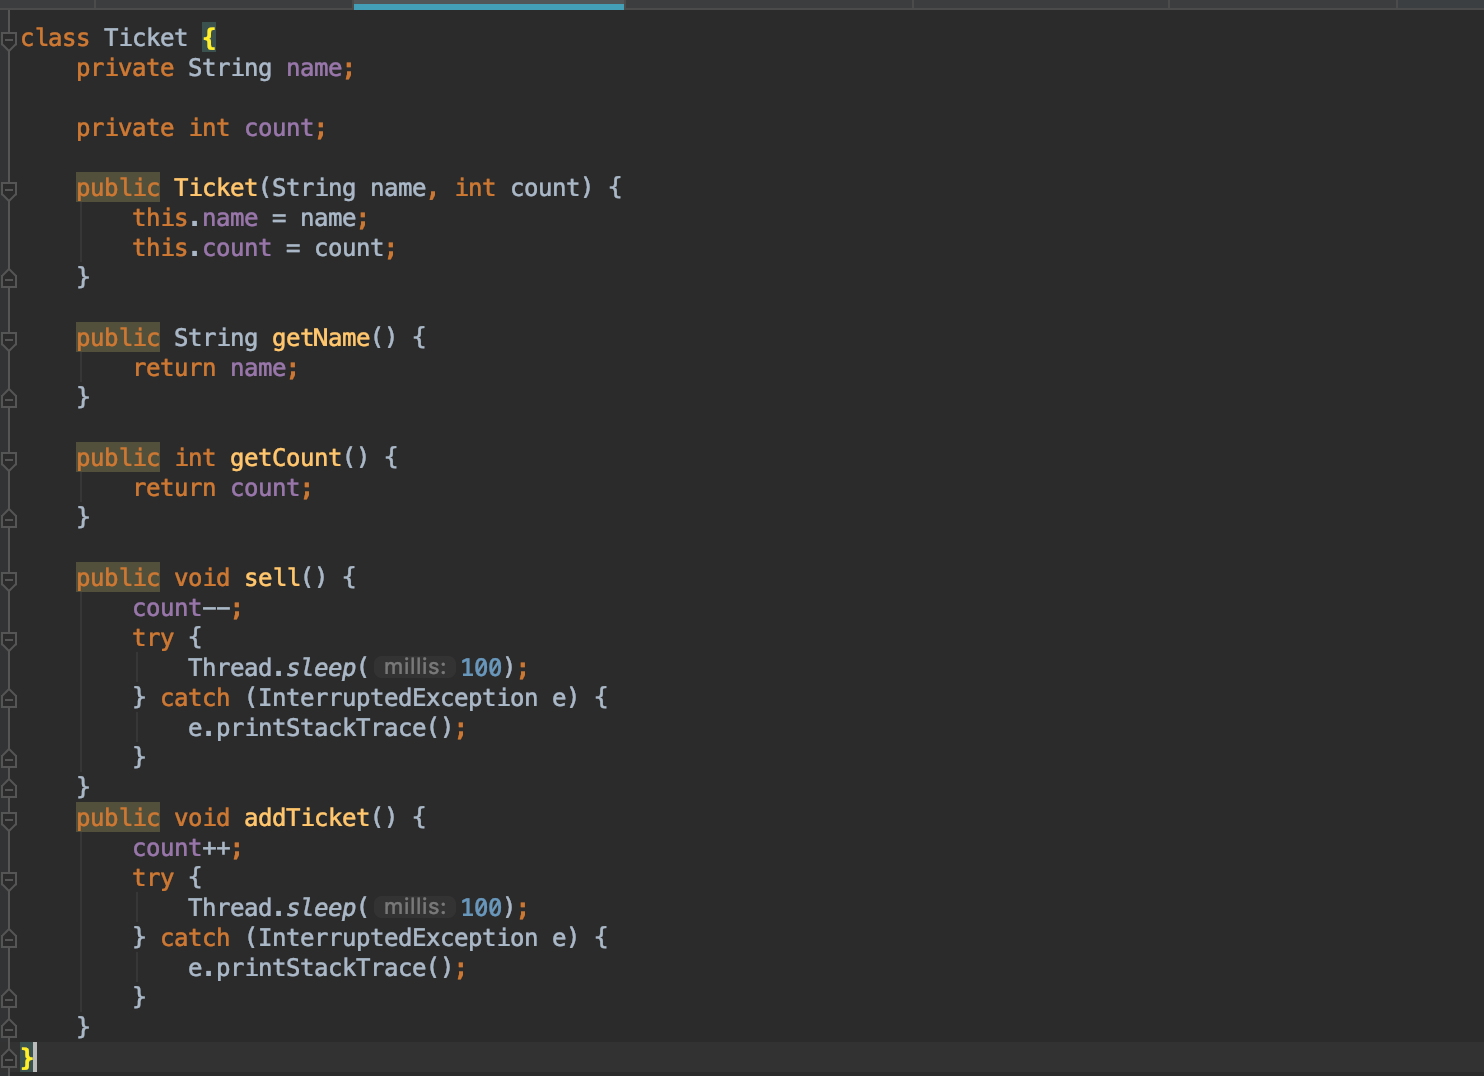Select the active editor tab with blue underline
The width and height of the screenshot is (1484, 1076).
point(488,5)
